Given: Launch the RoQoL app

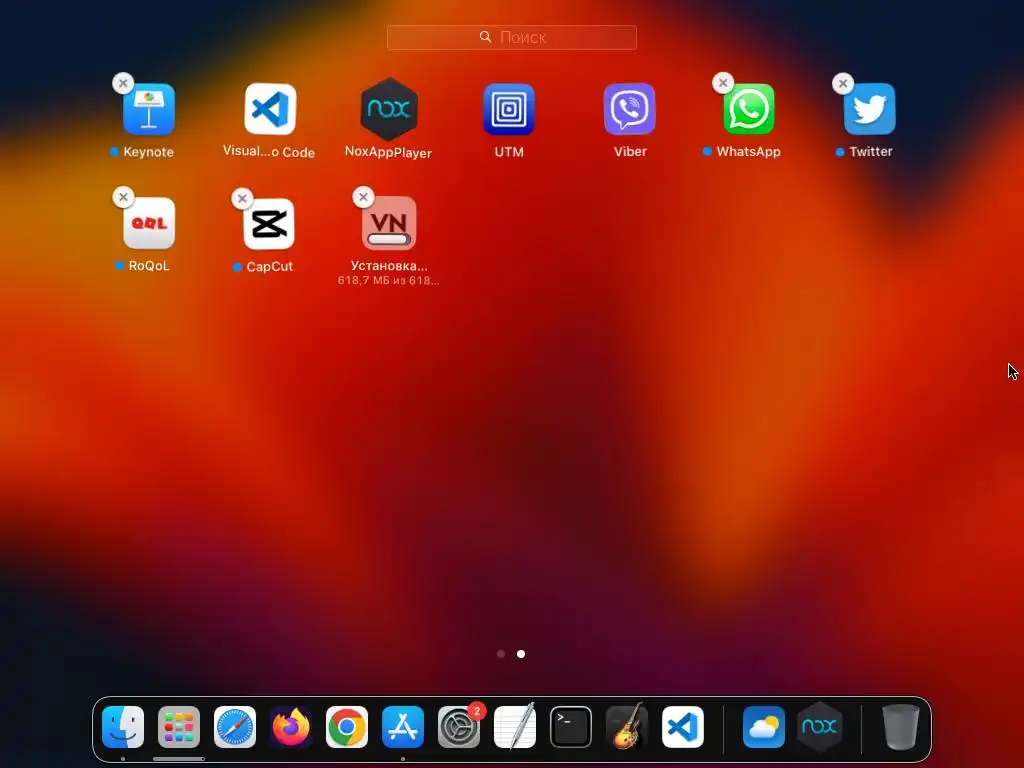Looking at the screenshot, I should click(149, 223).
